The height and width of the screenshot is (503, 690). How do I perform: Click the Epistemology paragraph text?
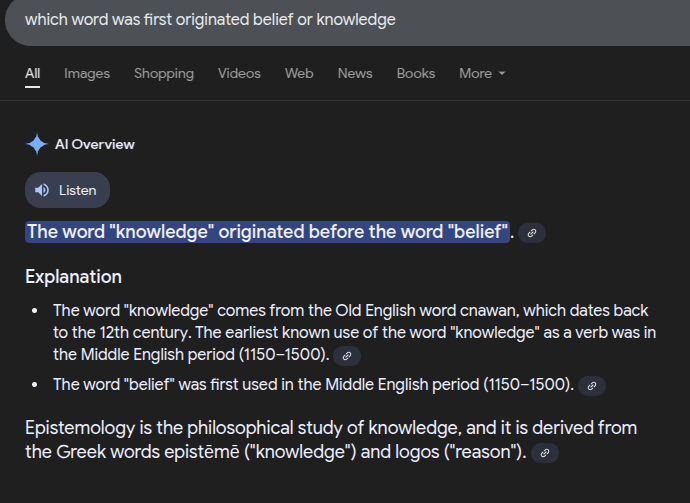click(x=331, y=440)
